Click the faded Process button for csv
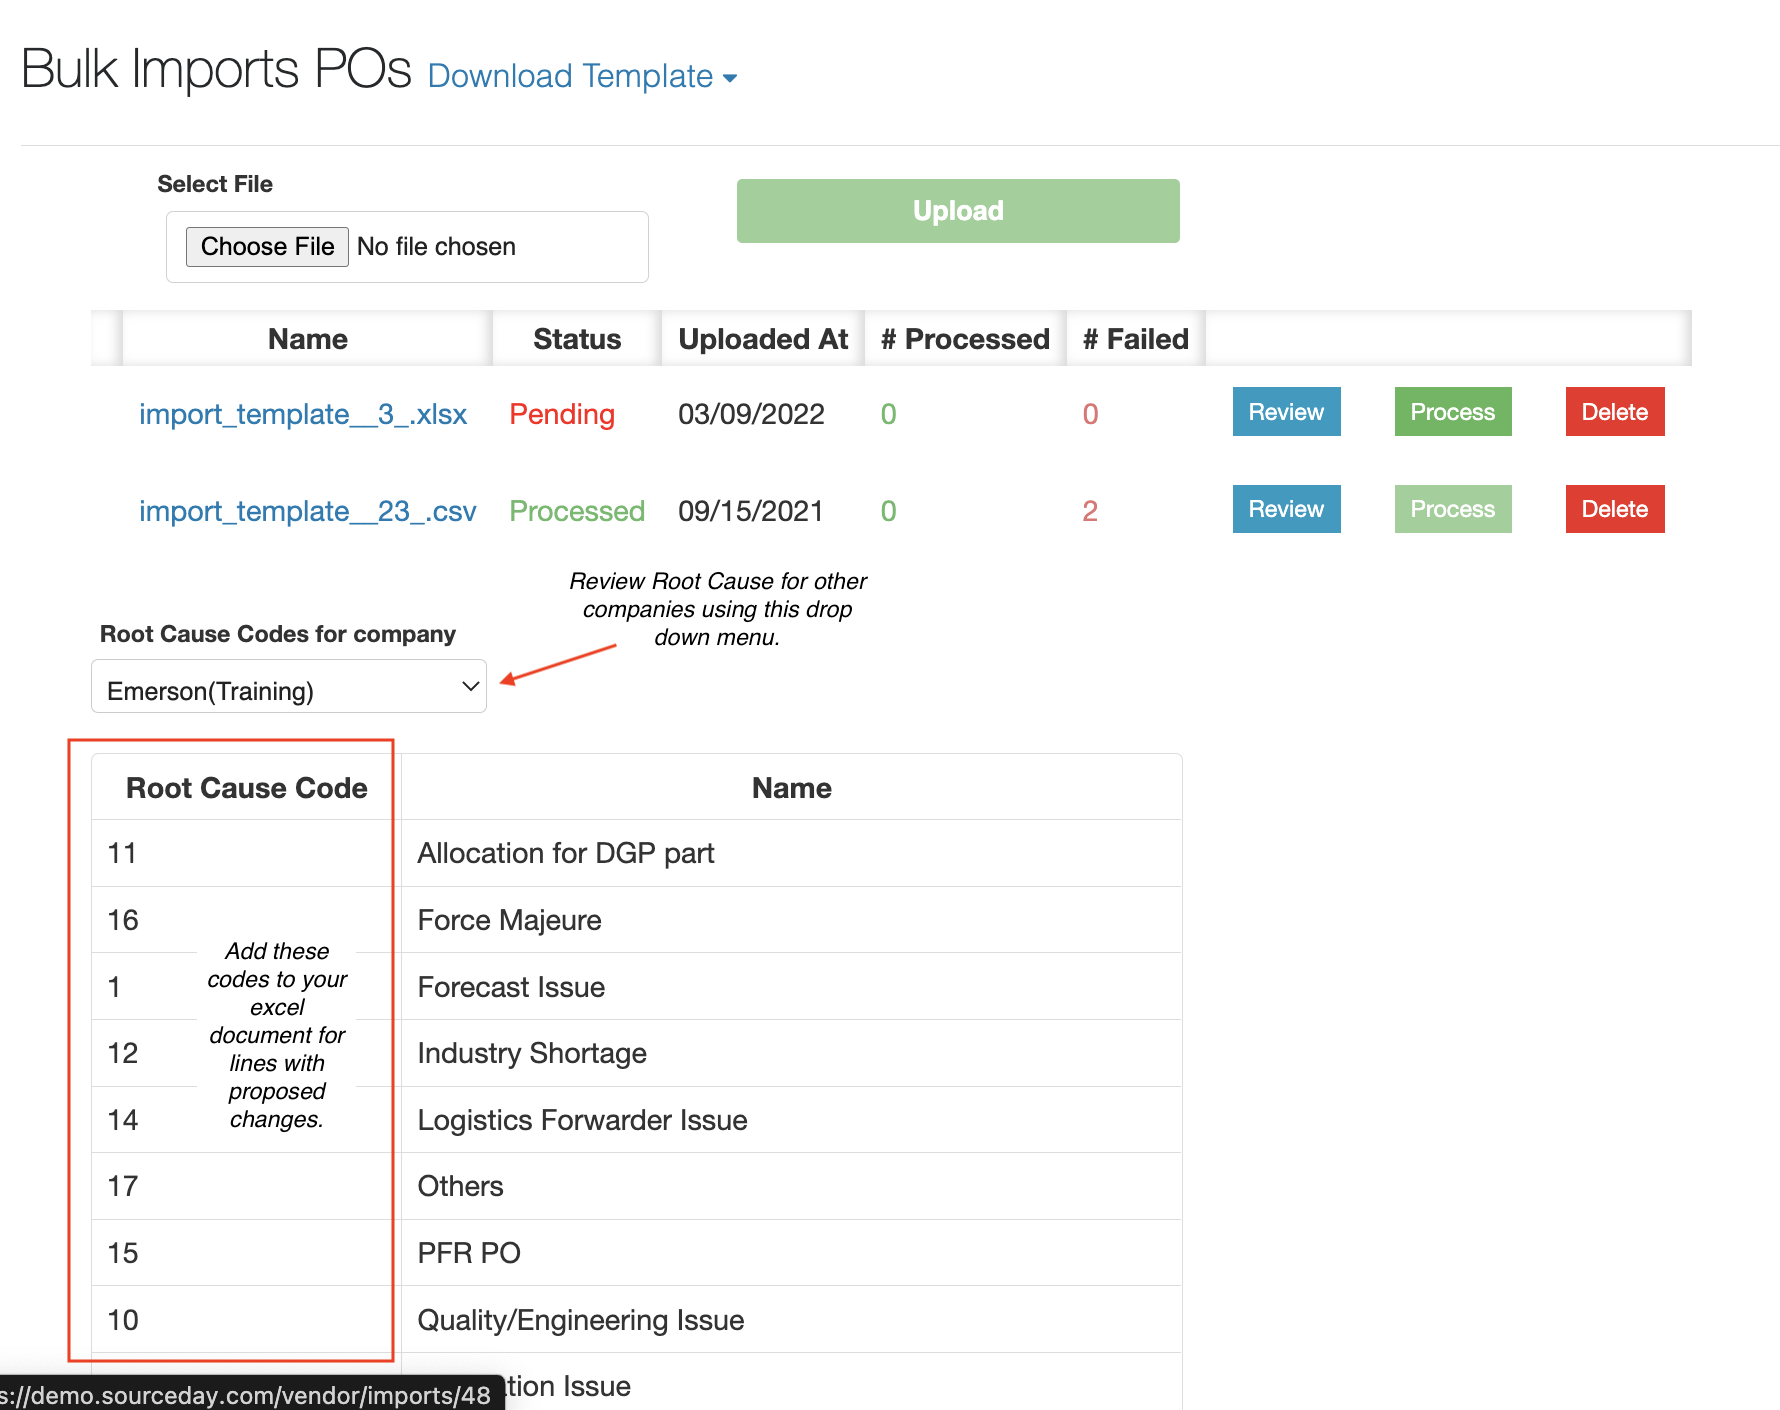The height and width of the screenshot is (1410, 1780). [1452, 509]
